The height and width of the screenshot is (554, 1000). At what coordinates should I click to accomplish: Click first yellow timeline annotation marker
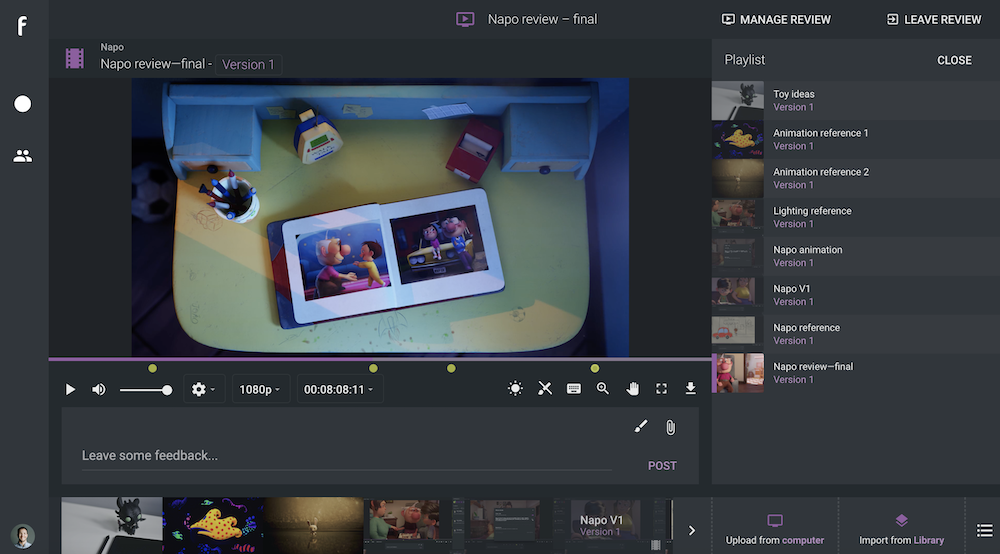pyautogui.click(x=152, y=368)
